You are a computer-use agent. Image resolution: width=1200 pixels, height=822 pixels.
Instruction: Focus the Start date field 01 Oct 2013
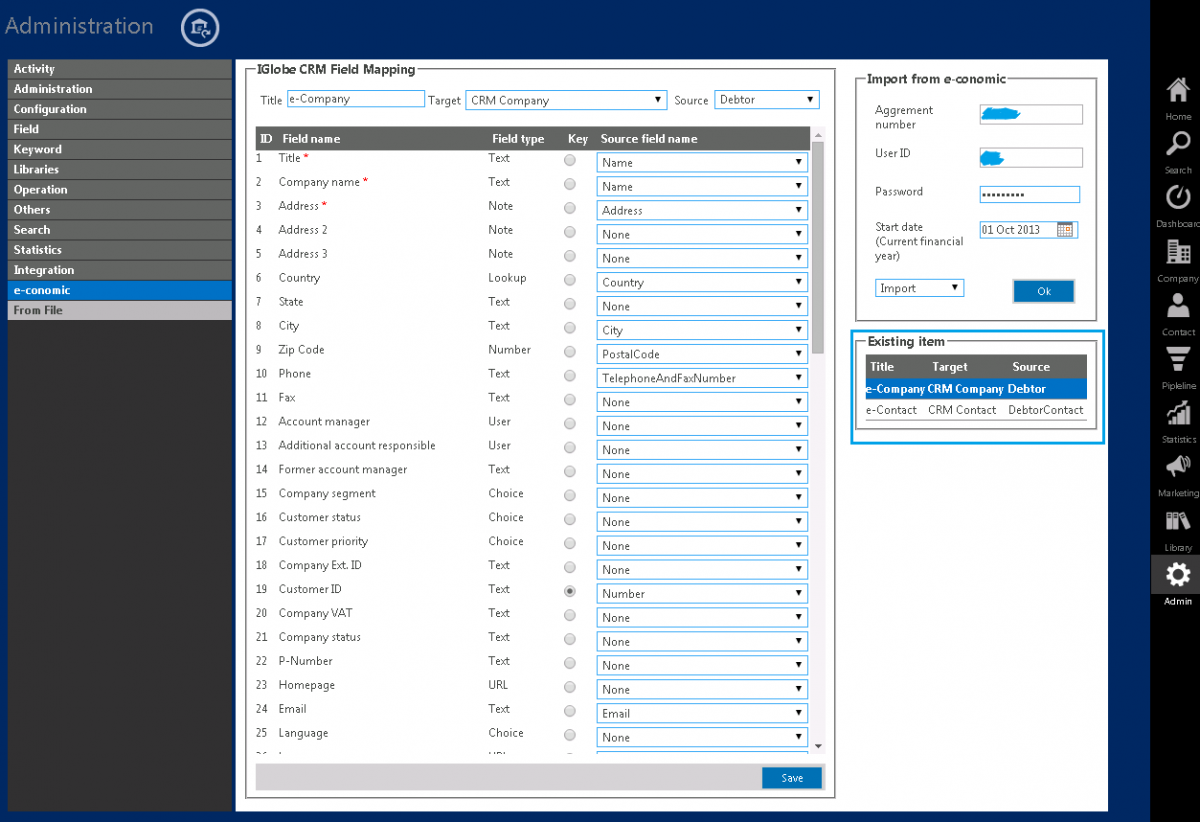click(1018, 229)
